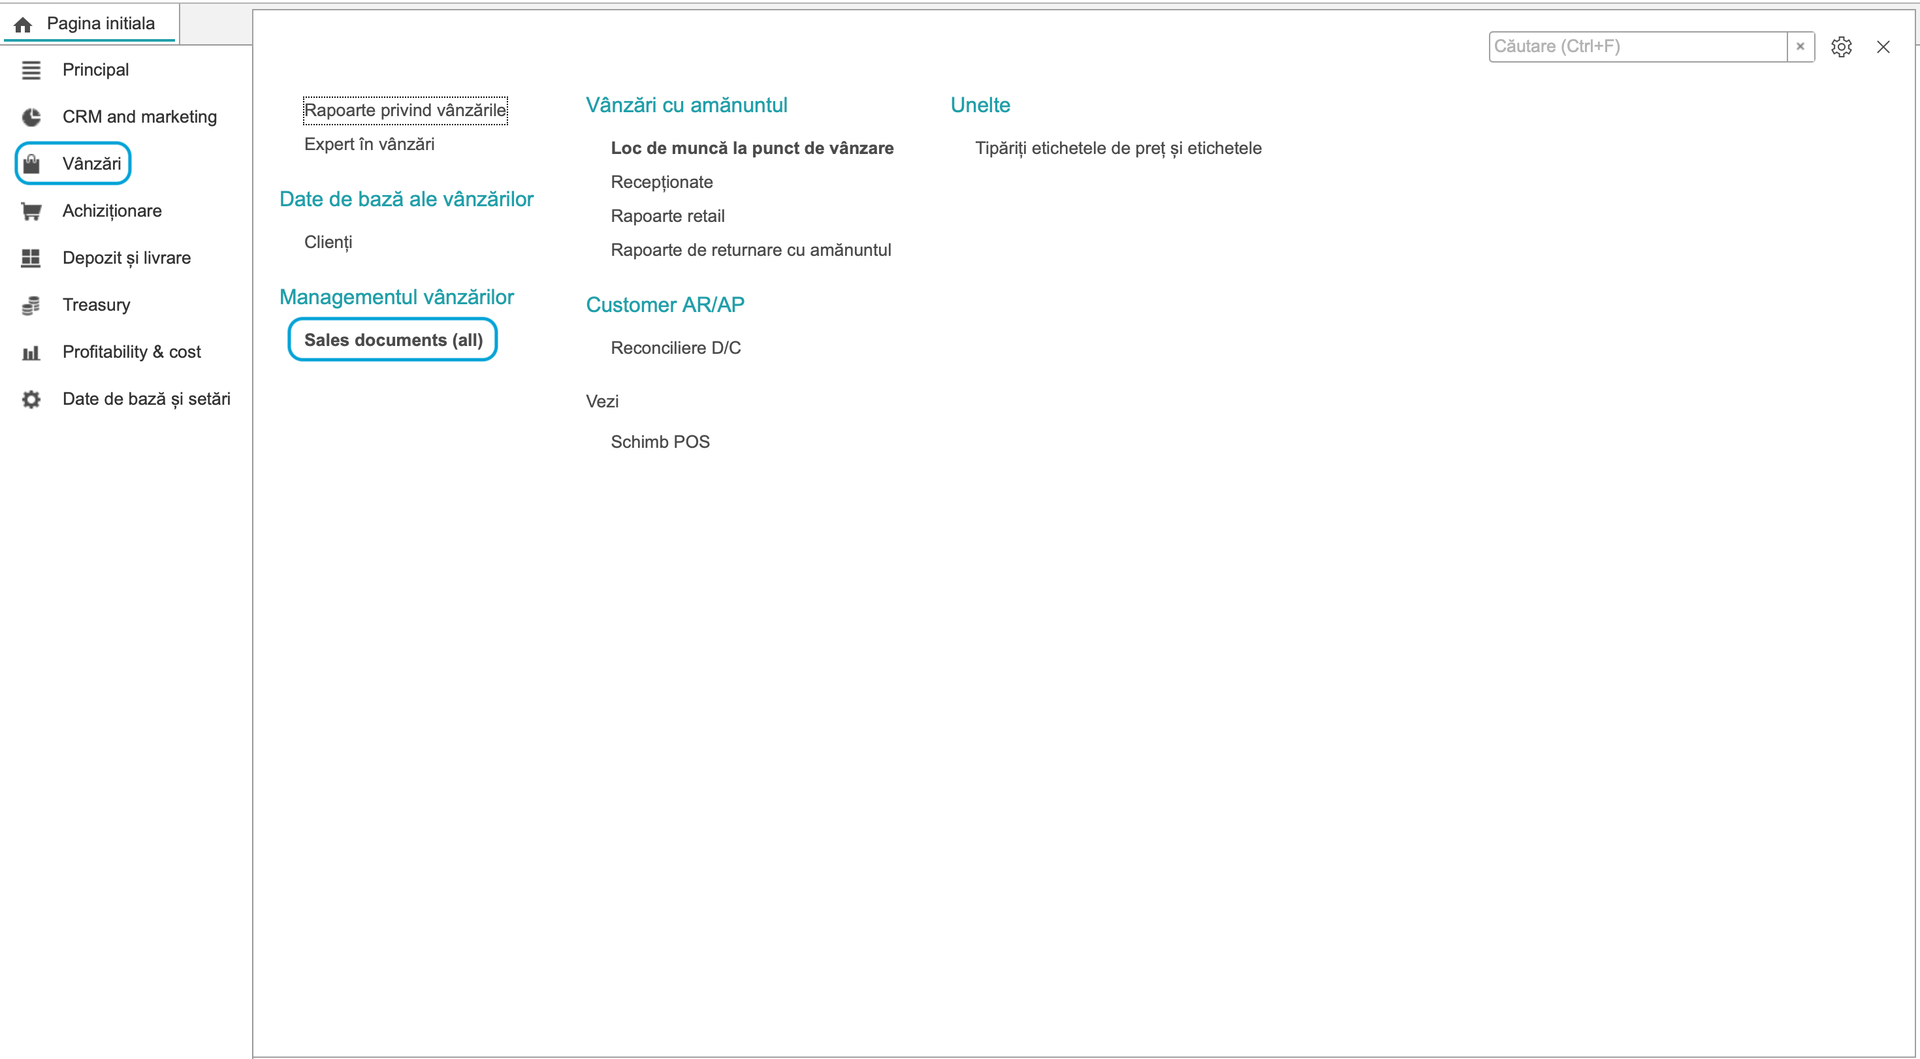Click the Principal hamburger menu icon
The width and height of the screenshot is (1920, 1059).
coord(31,70)
